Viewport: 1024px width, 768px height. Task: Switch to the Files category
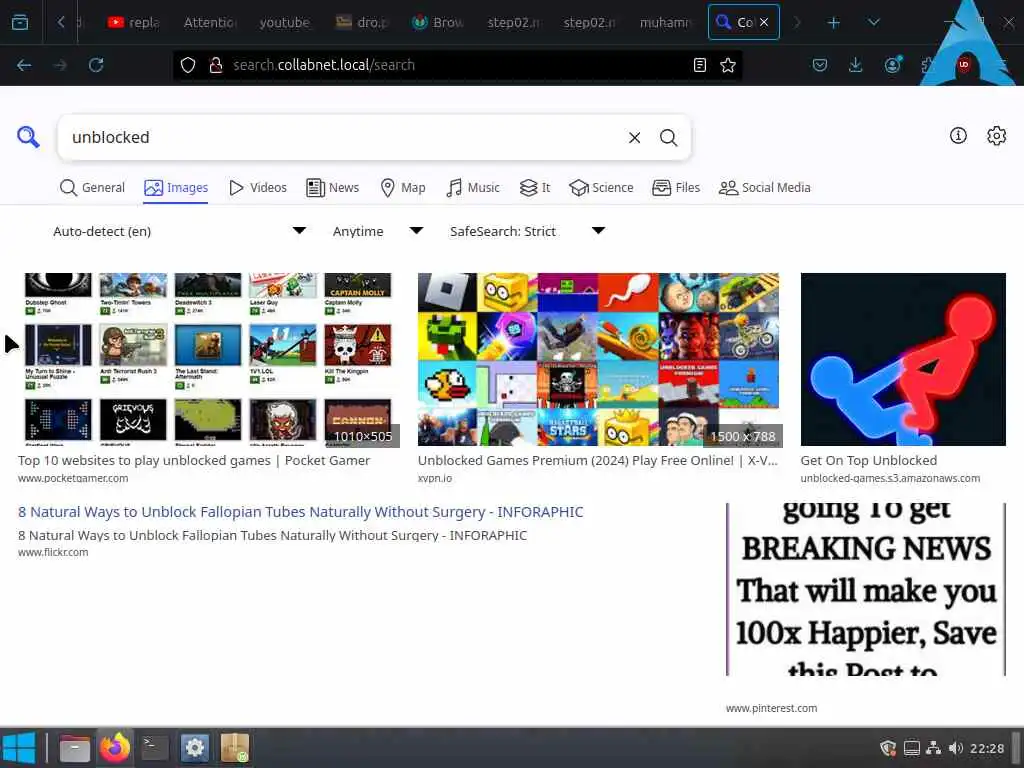point(676,188)
